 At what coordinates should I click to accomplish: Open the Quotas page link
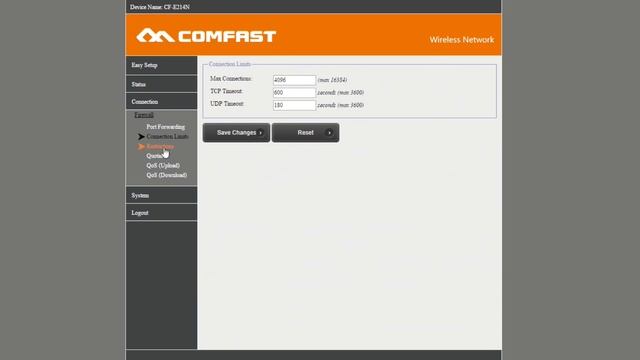pos(155,156)
